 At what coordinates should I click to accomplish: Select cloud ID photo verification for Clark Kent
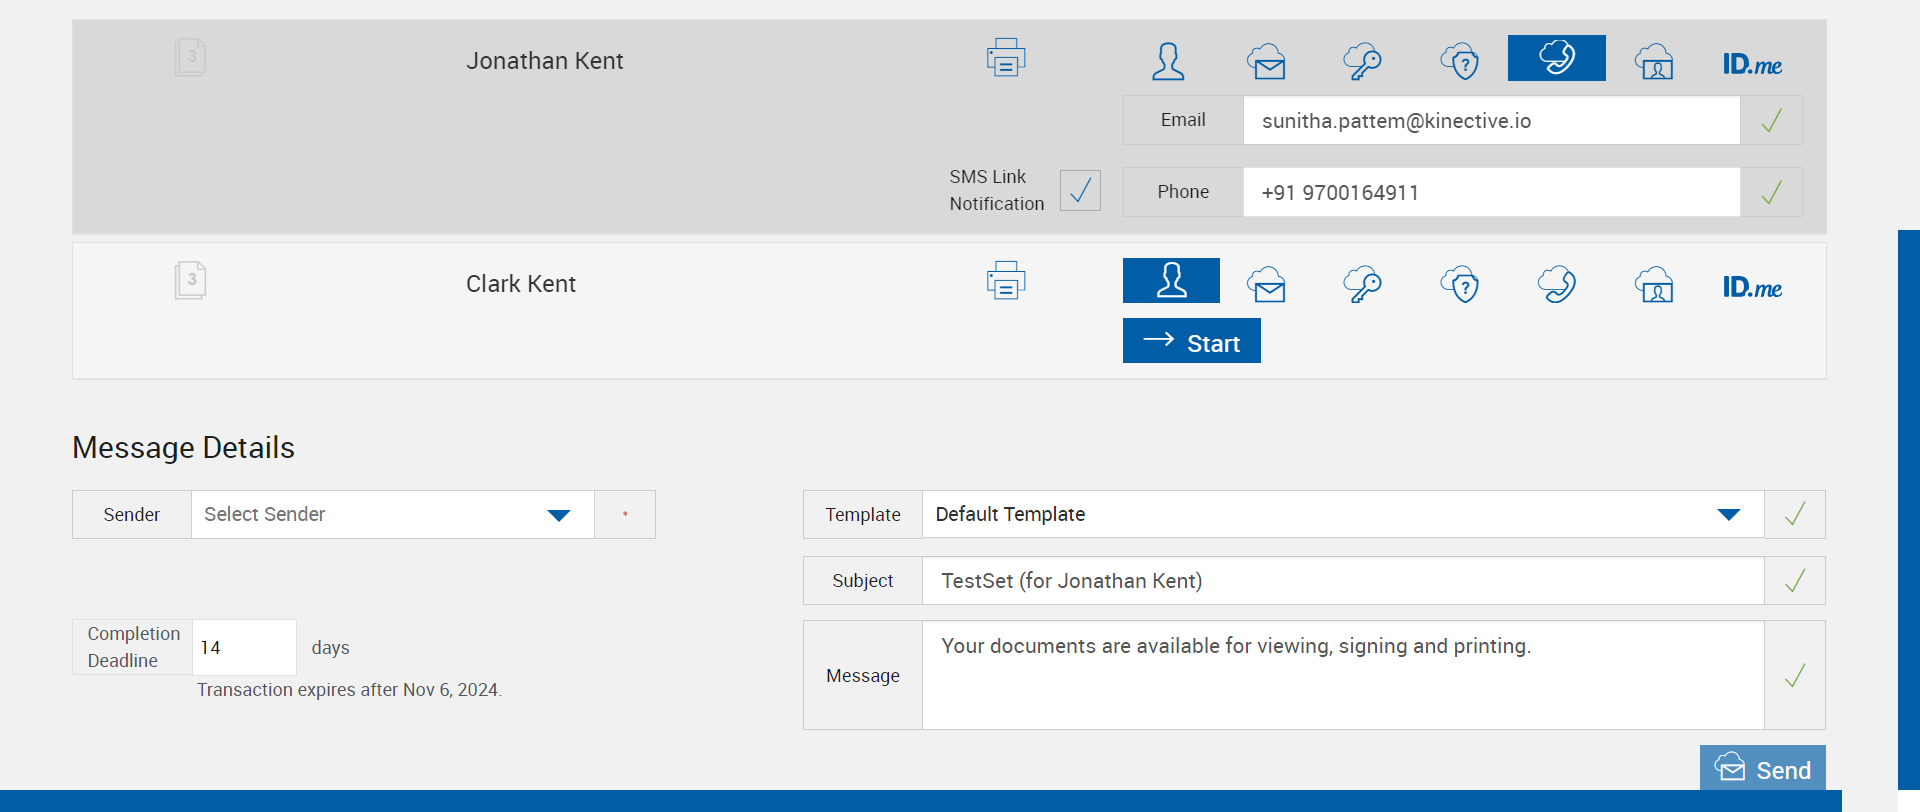pos(1654,285)
